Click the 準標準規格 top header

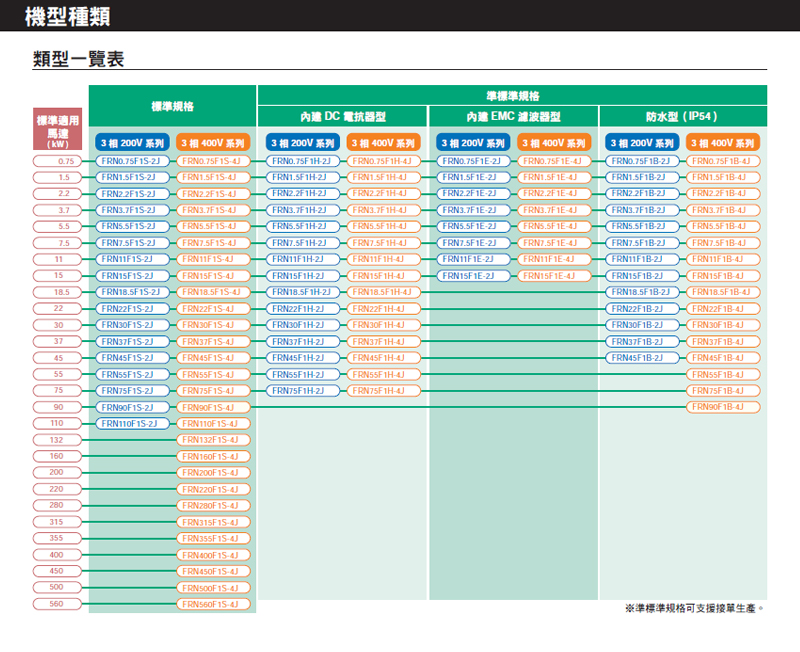tap(512, 96)
